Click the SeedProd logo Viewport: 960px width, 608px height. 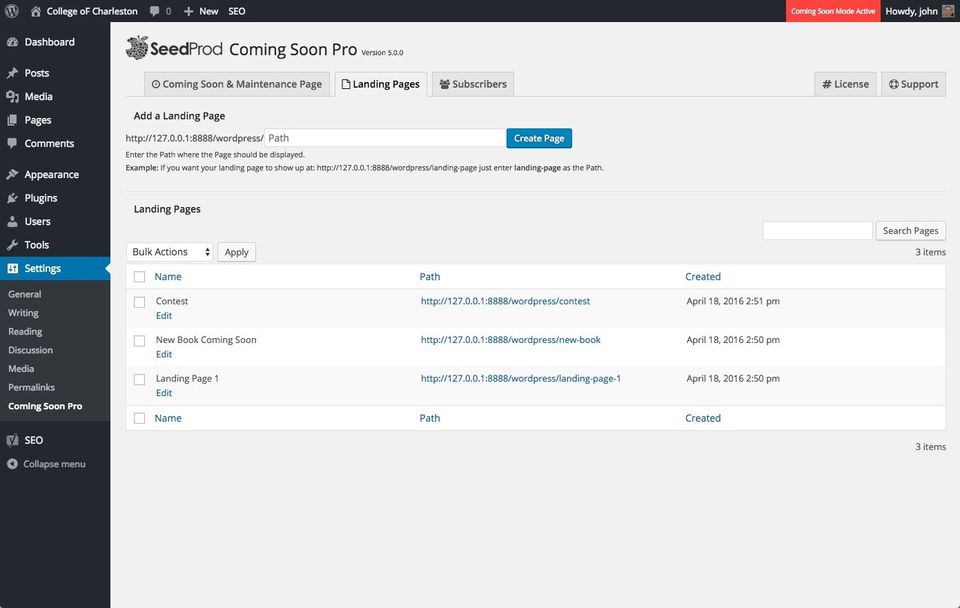[x=174, y=48]
